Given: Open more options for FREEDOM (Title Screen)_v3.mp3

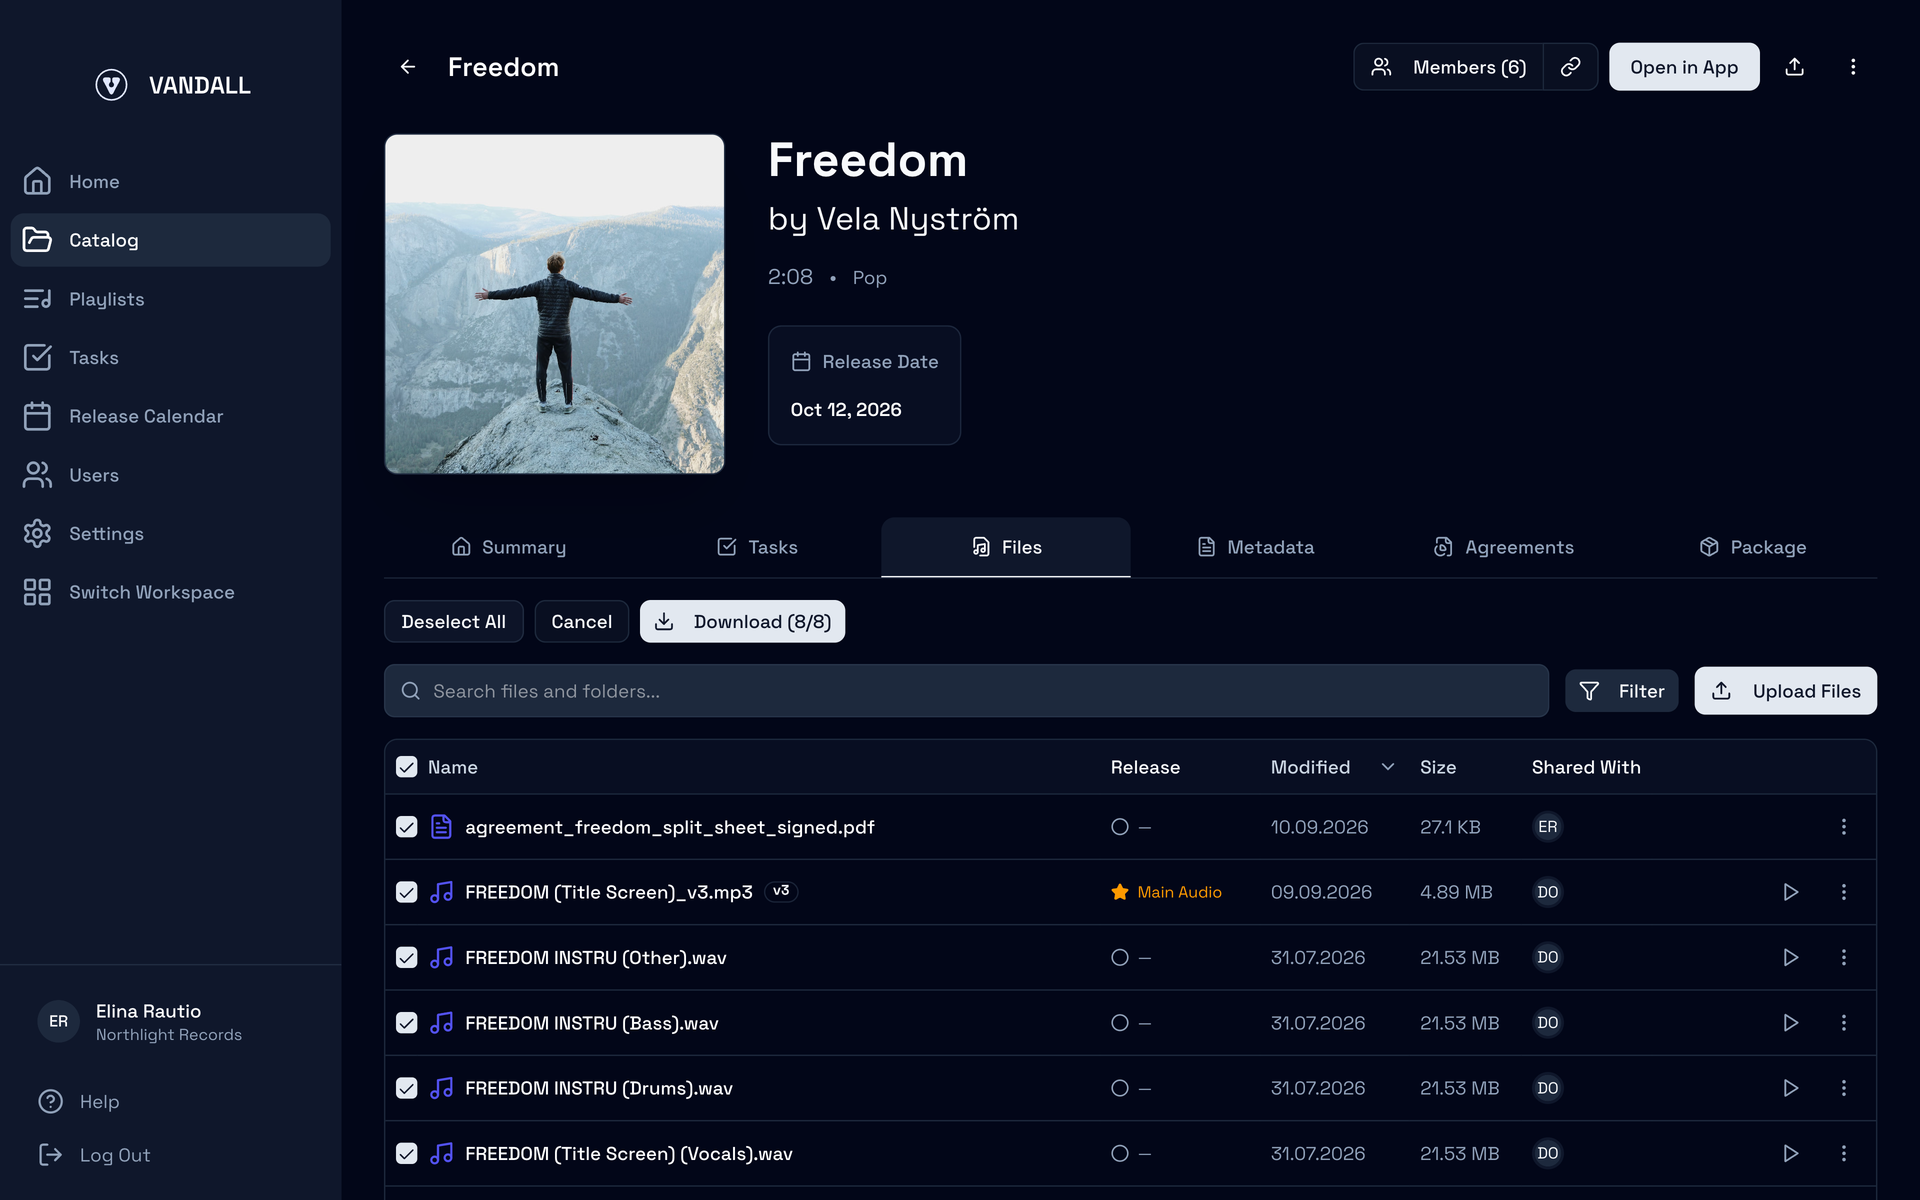Looking at the screenshot, I should pyautogui.click(x=1844, y=892).
